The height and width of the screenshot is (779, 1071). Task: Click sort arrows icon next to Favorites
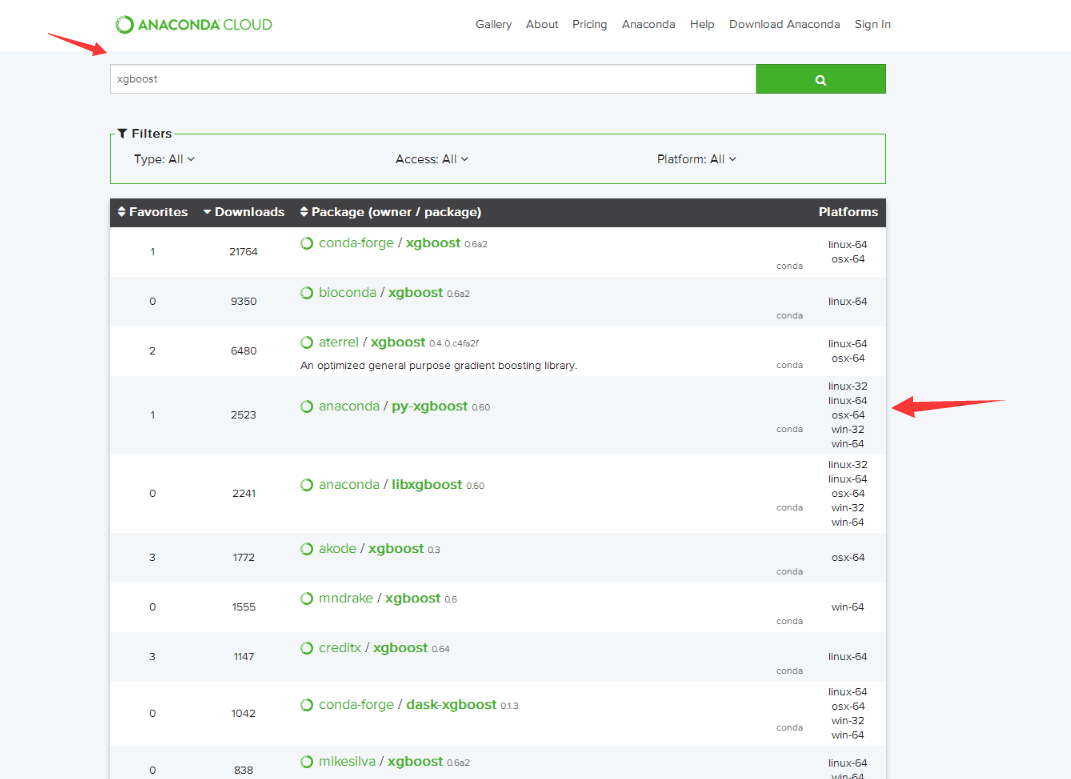tap(122, 212)
